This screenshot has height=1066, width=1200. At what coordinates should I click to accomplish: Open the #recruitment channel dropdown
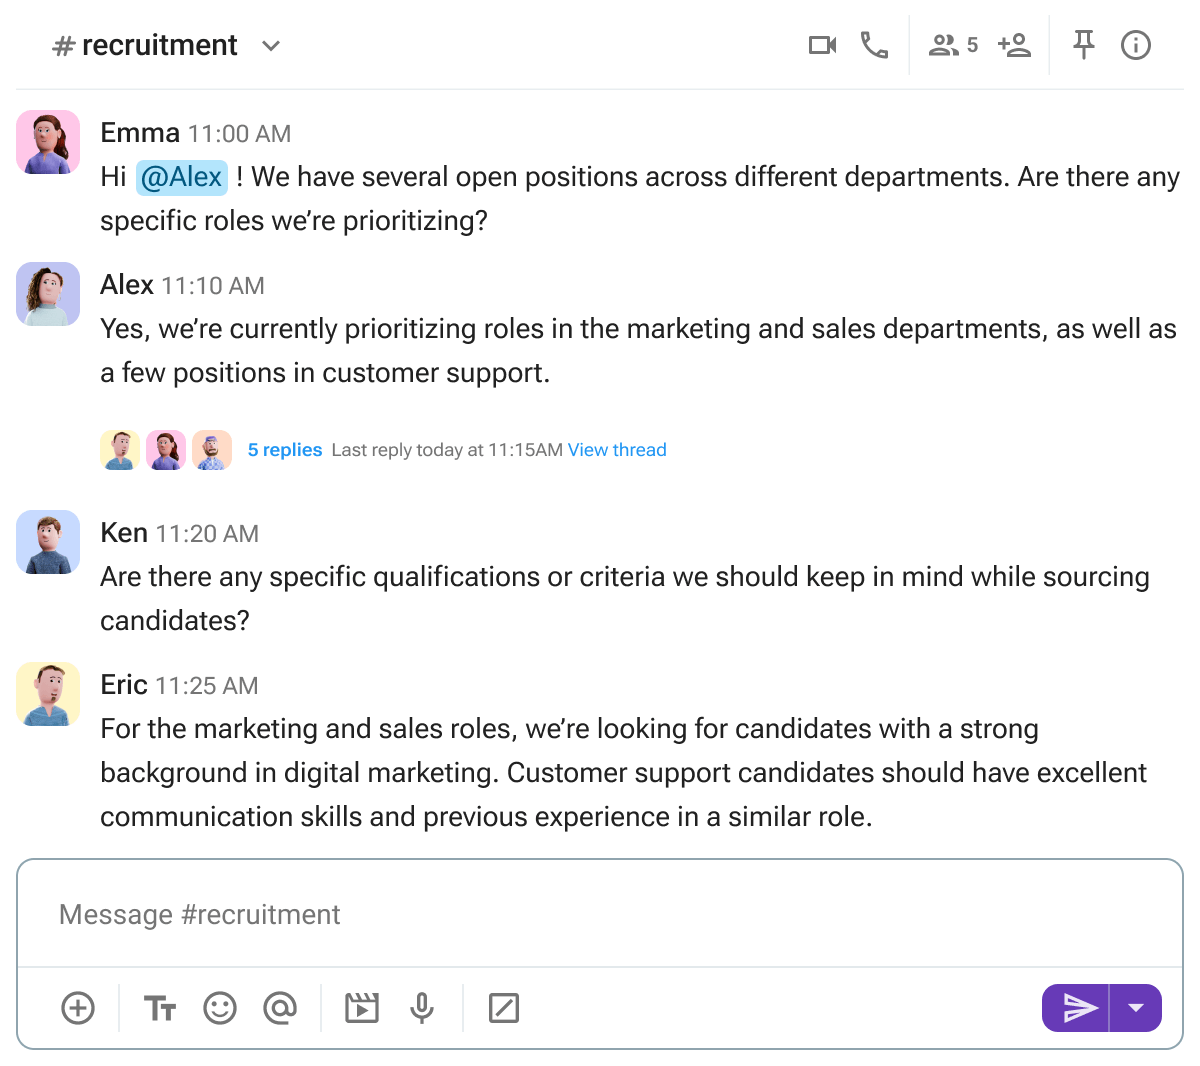[270, 46]
